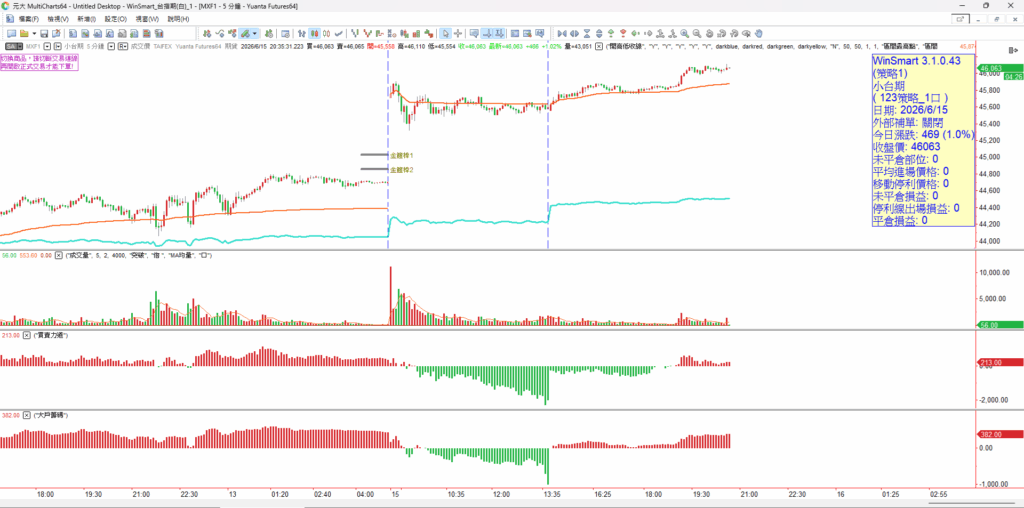Select the candlestick chart style icon

coord(315,33)
